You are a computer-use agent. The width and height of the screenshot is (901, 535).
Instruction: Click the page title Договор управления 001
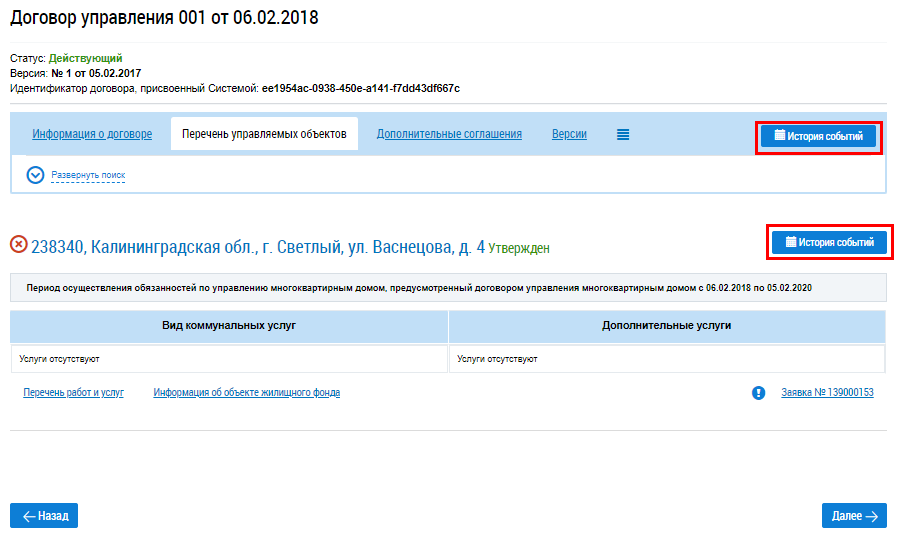coord(164,18)
